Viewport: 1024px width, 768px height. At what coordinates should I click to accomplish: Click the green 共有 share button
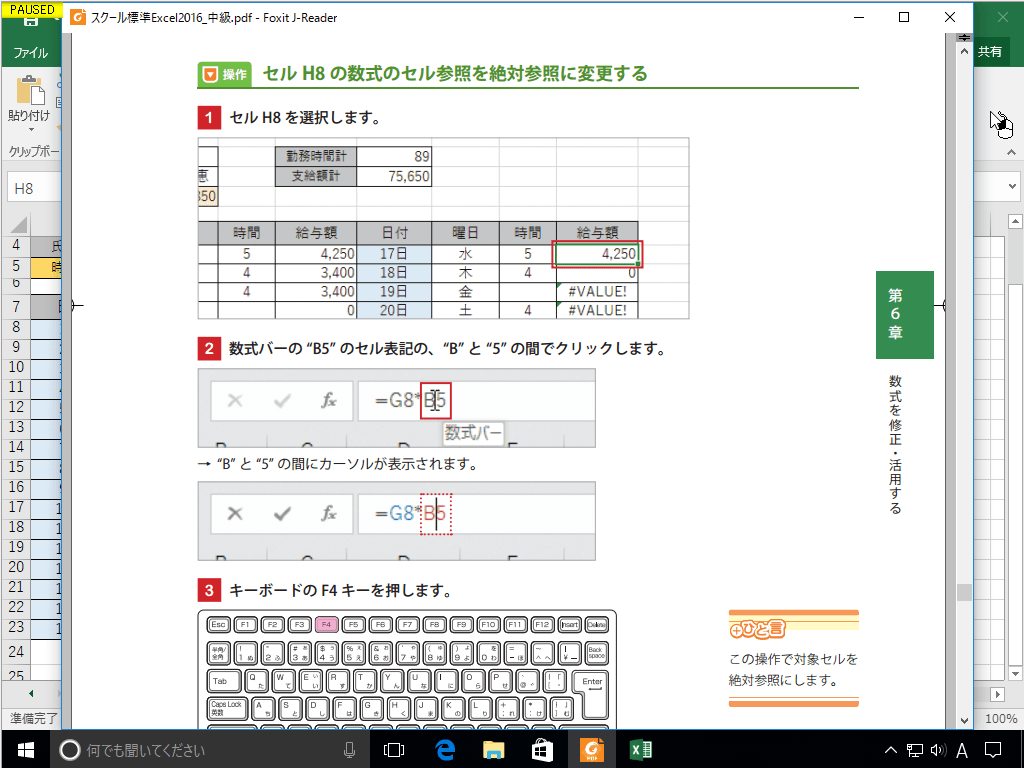coord(991,51)
